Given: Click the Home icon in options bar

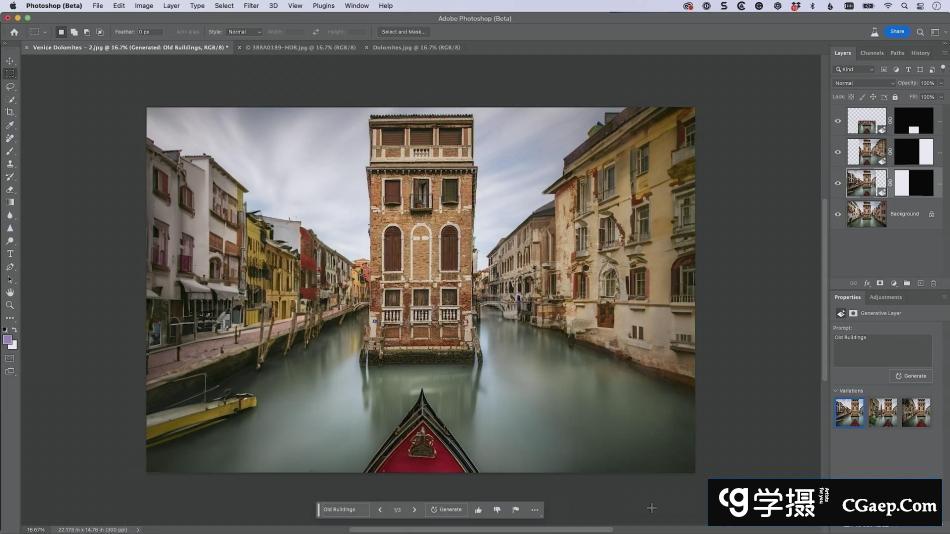Looking at the screenshot, I should [14, 32].
